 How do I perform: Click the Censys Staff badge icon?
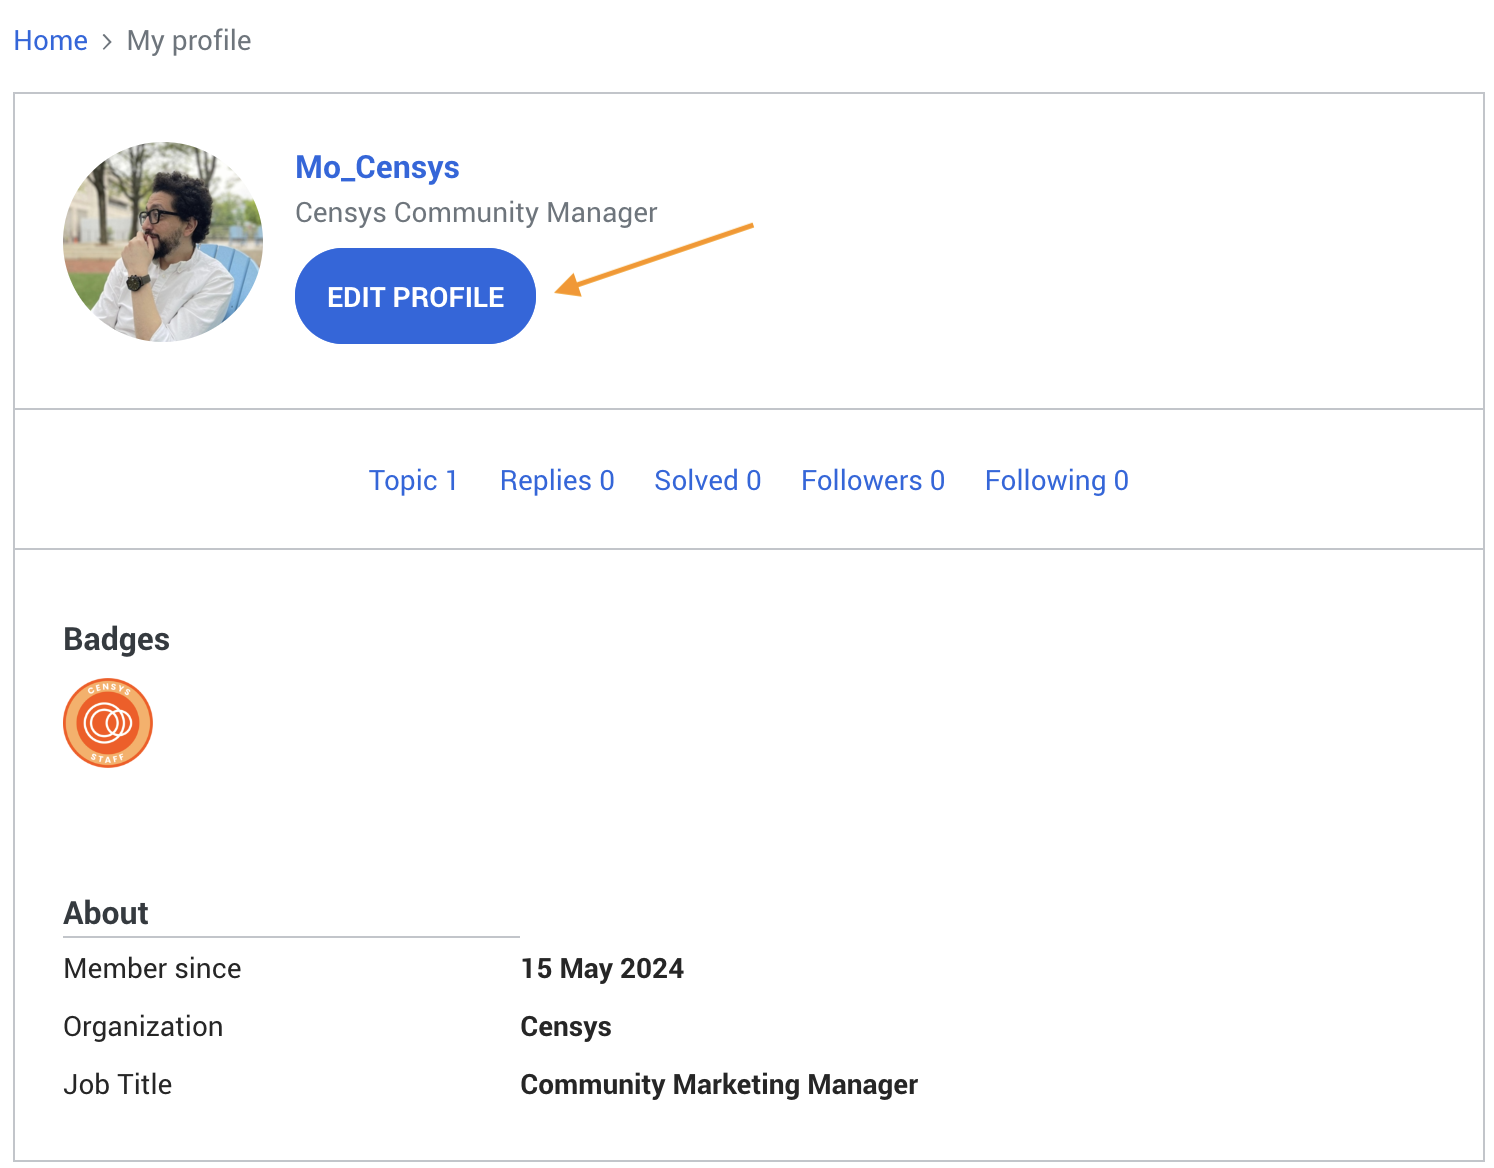108,723
